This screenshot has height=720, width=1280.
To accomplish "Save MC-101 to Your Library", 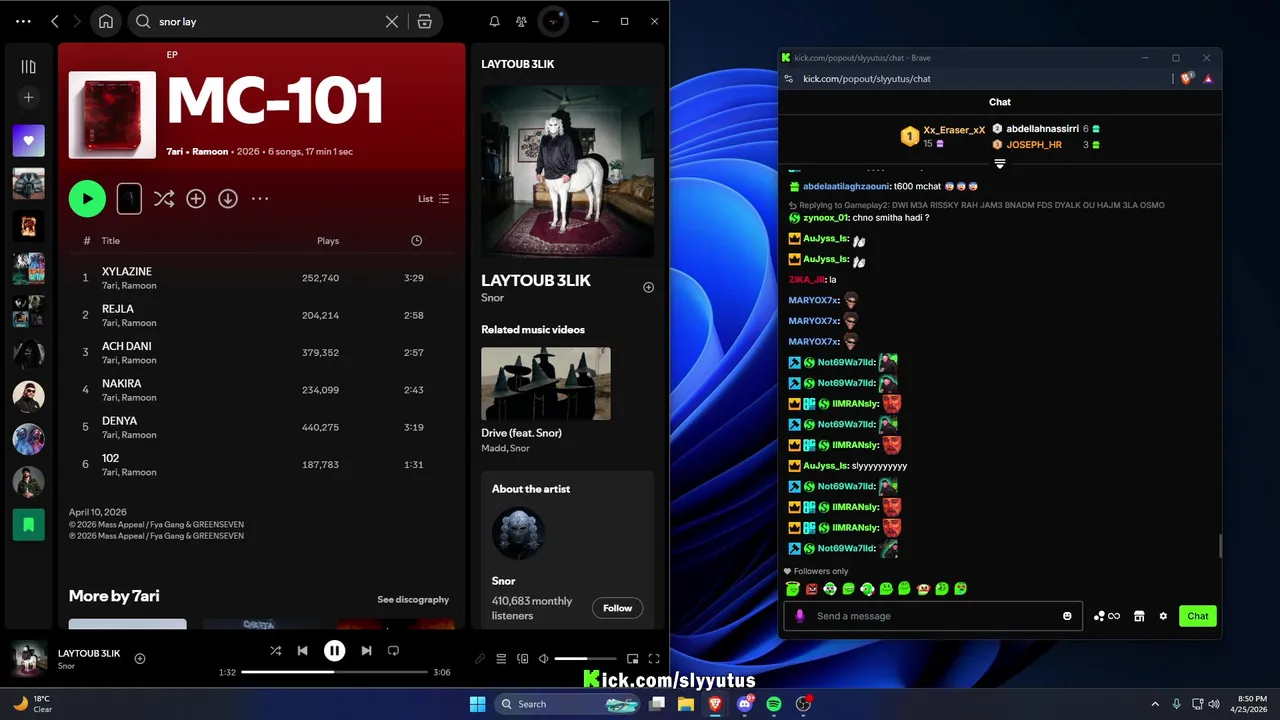I will (196, 199).
